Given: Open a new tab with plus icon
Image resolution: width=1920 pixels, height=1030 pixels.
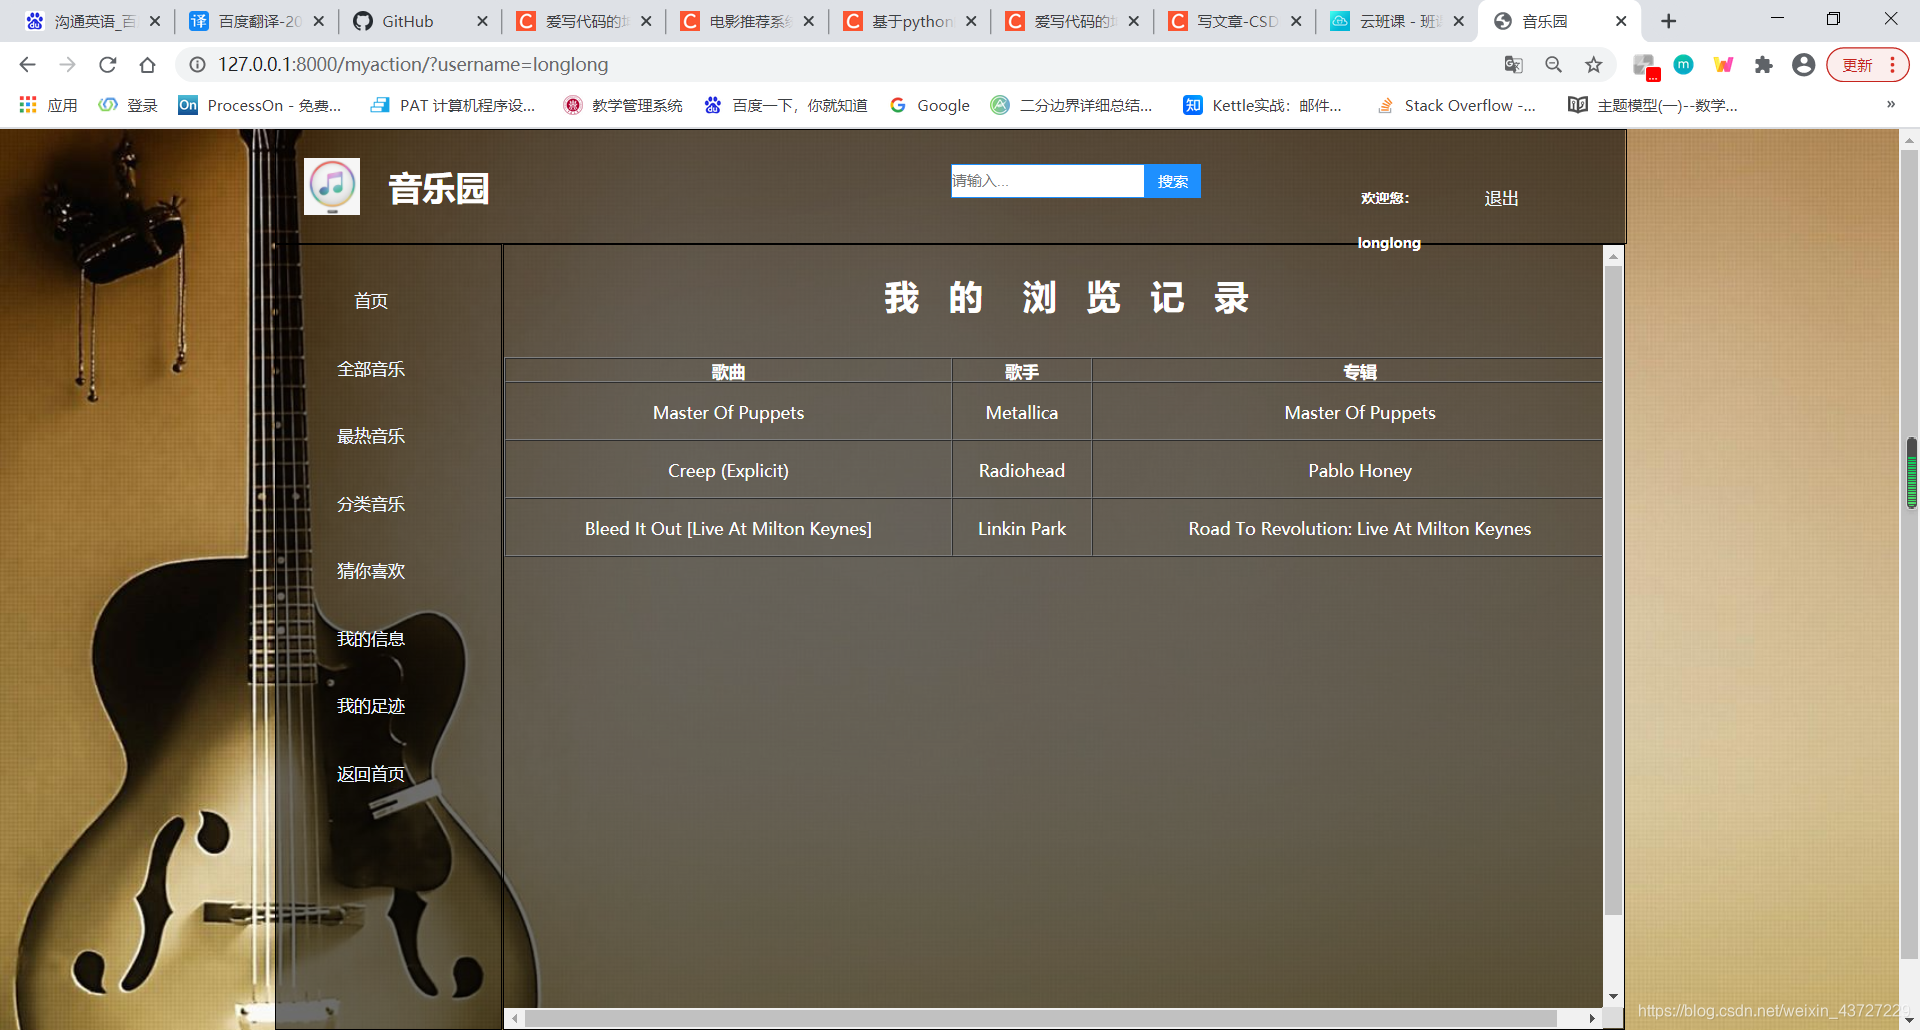Looking at the screenshot, I should pyautogui.click(x=1668, y=21).
